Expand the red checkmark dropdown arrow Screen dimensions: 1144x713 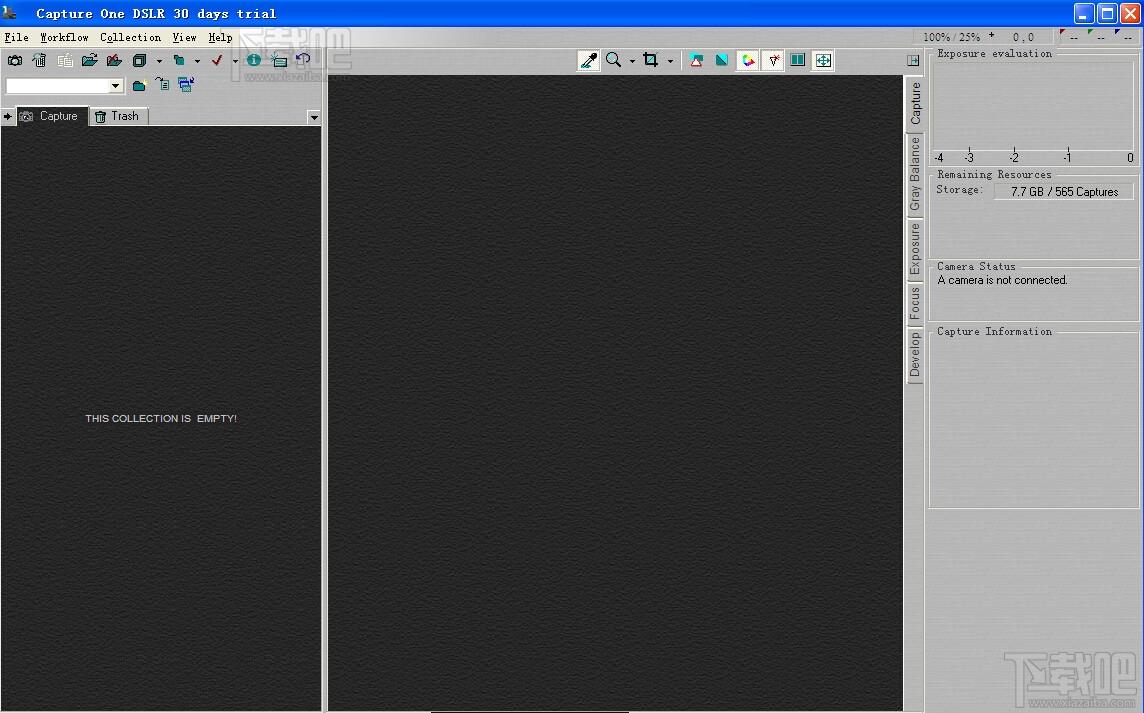235,61
